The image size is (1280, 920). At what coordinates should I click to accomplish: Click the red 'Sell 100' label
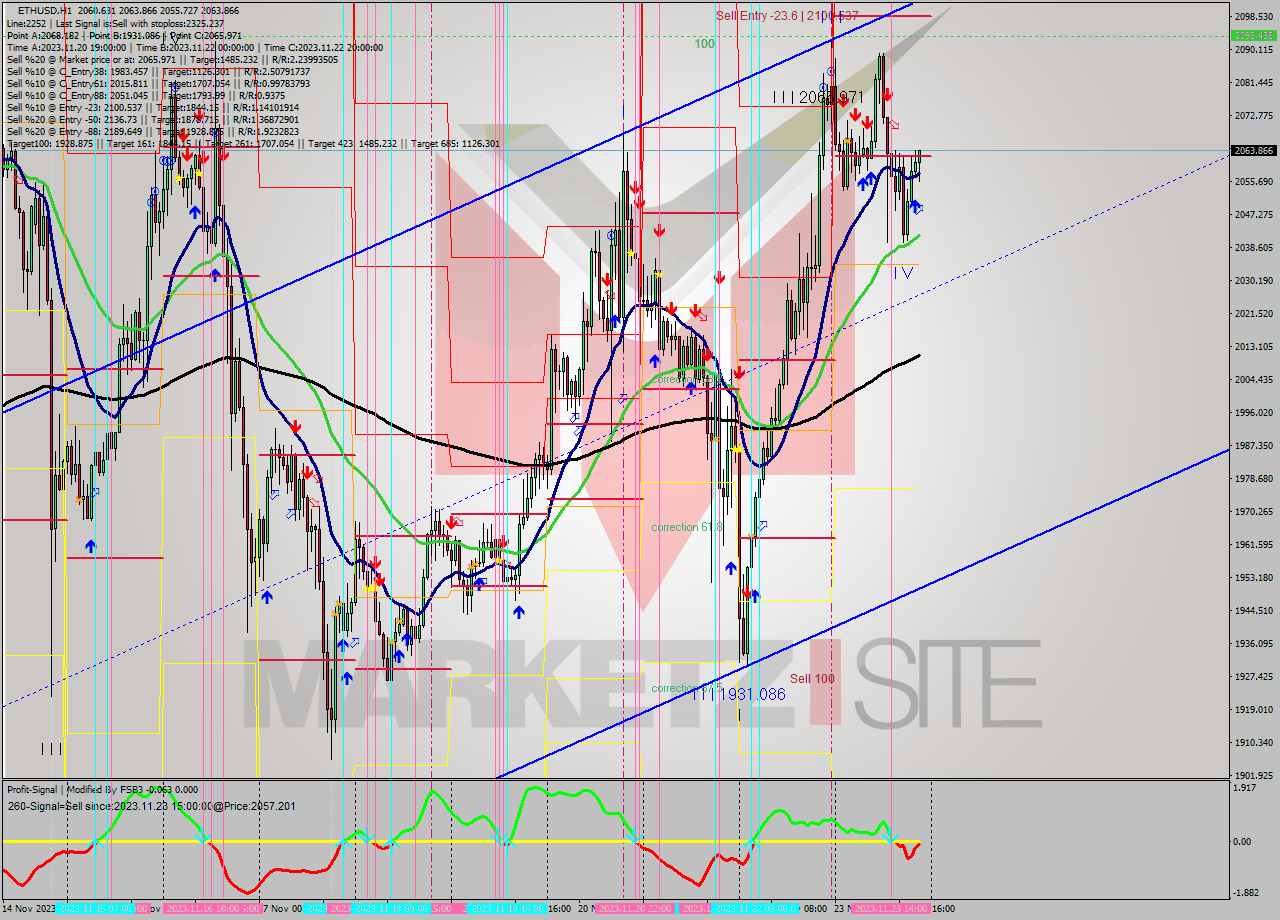click(812, 678)
